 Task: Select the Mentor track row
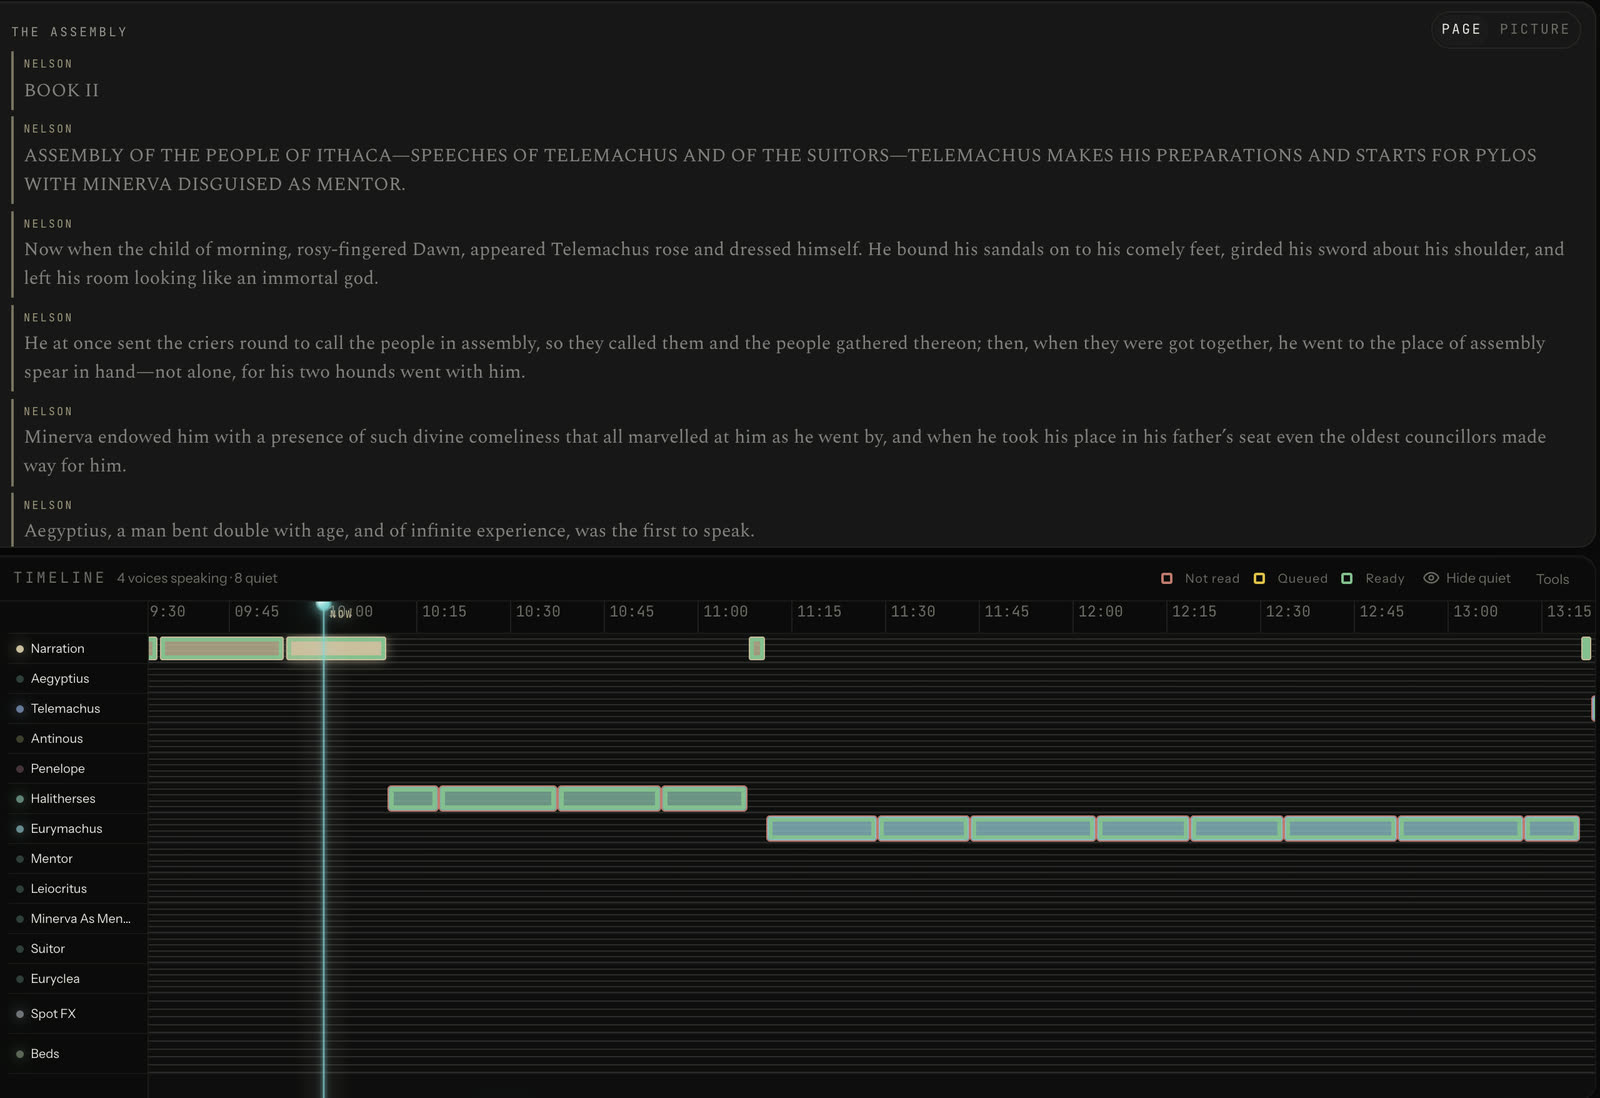coord(78,858)
